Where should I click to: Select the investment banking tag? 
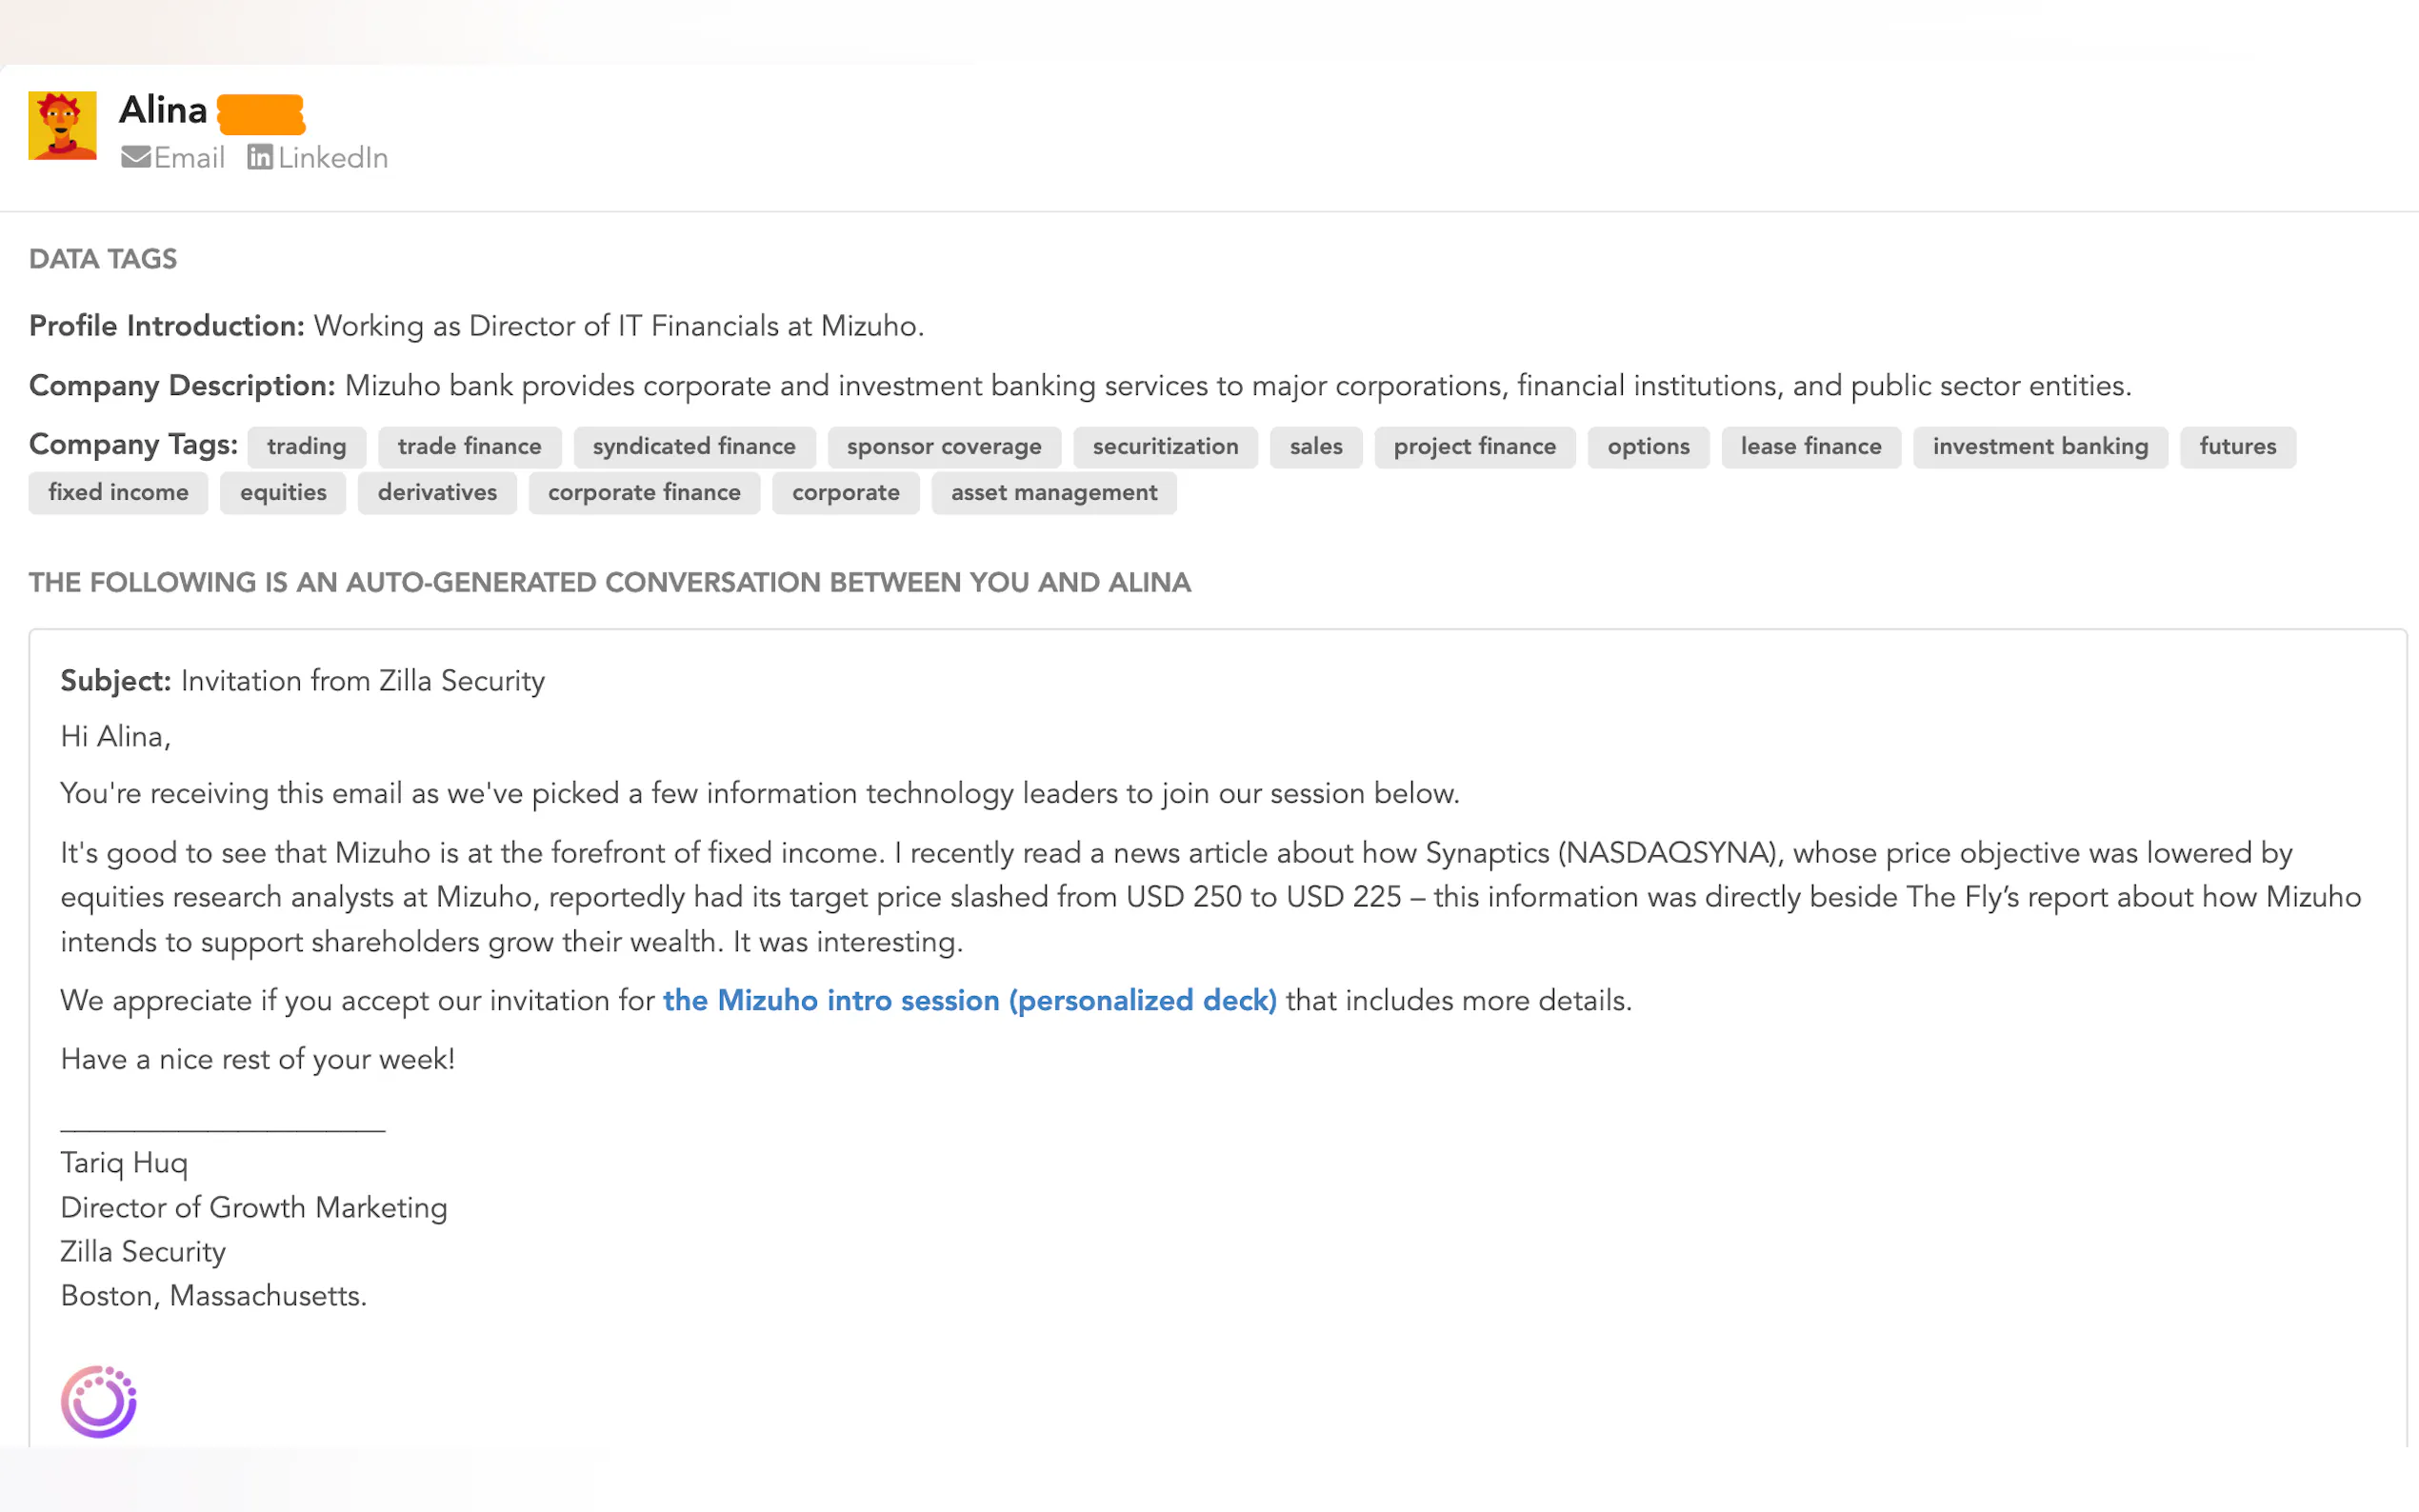coord(2039,446)
